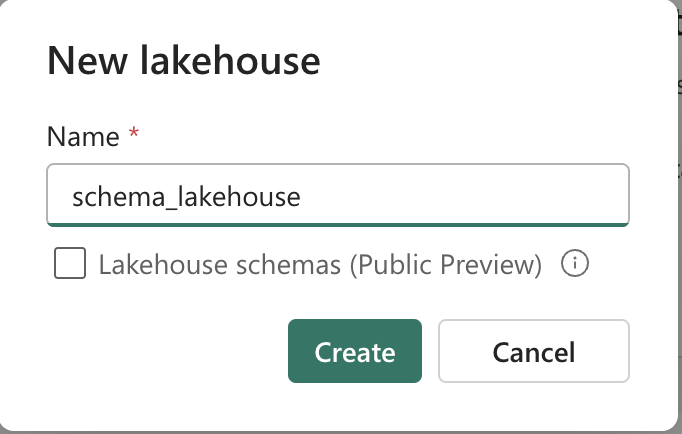The height and width of the screenshot is (434, 682).
Task: Click the white Cancel button
Action: [x=533, y=351]
